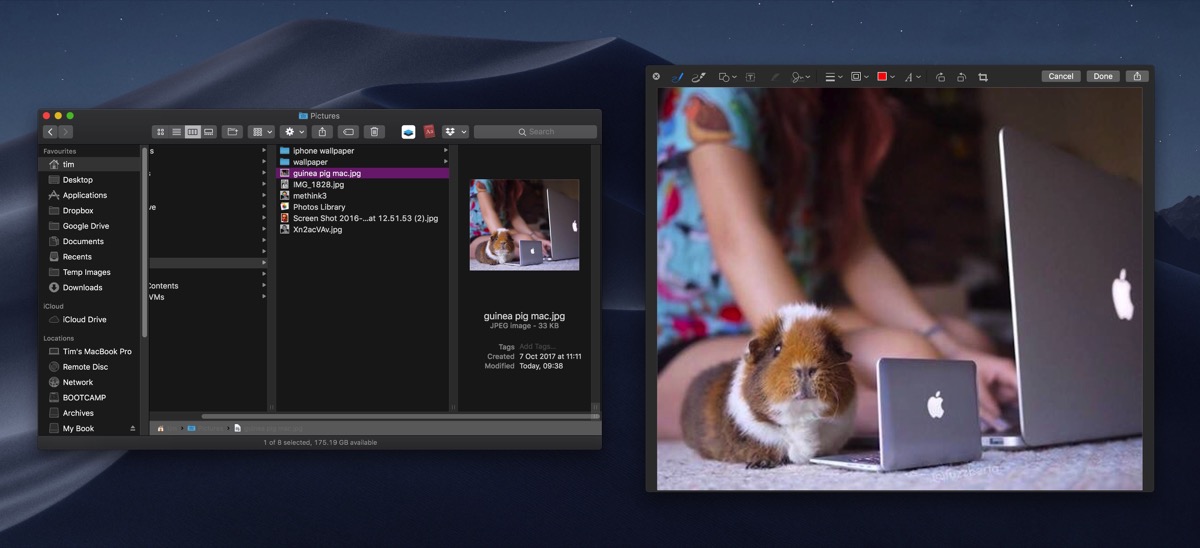
Task: Click the Done button
Action: 1103,76
